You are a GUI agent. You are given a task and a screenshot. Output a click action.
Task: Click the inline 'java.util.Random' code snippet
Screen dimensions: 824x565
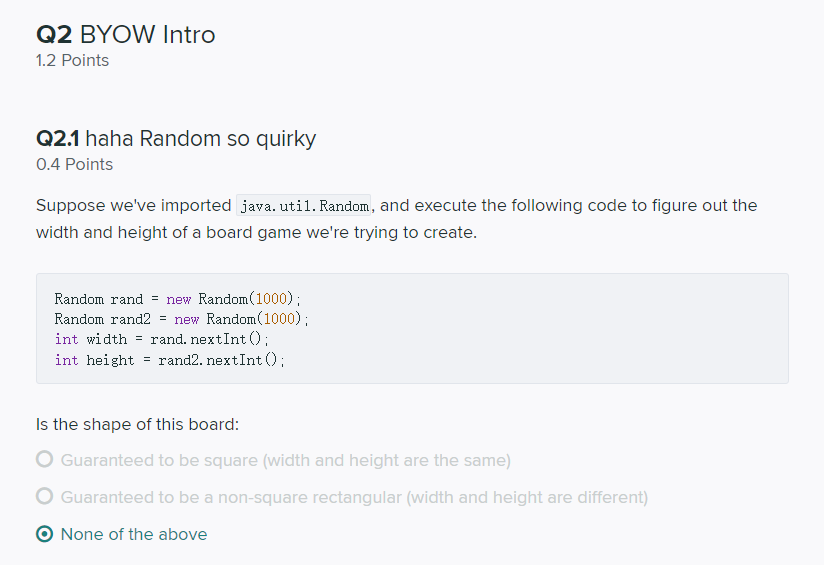coord(304,206)
